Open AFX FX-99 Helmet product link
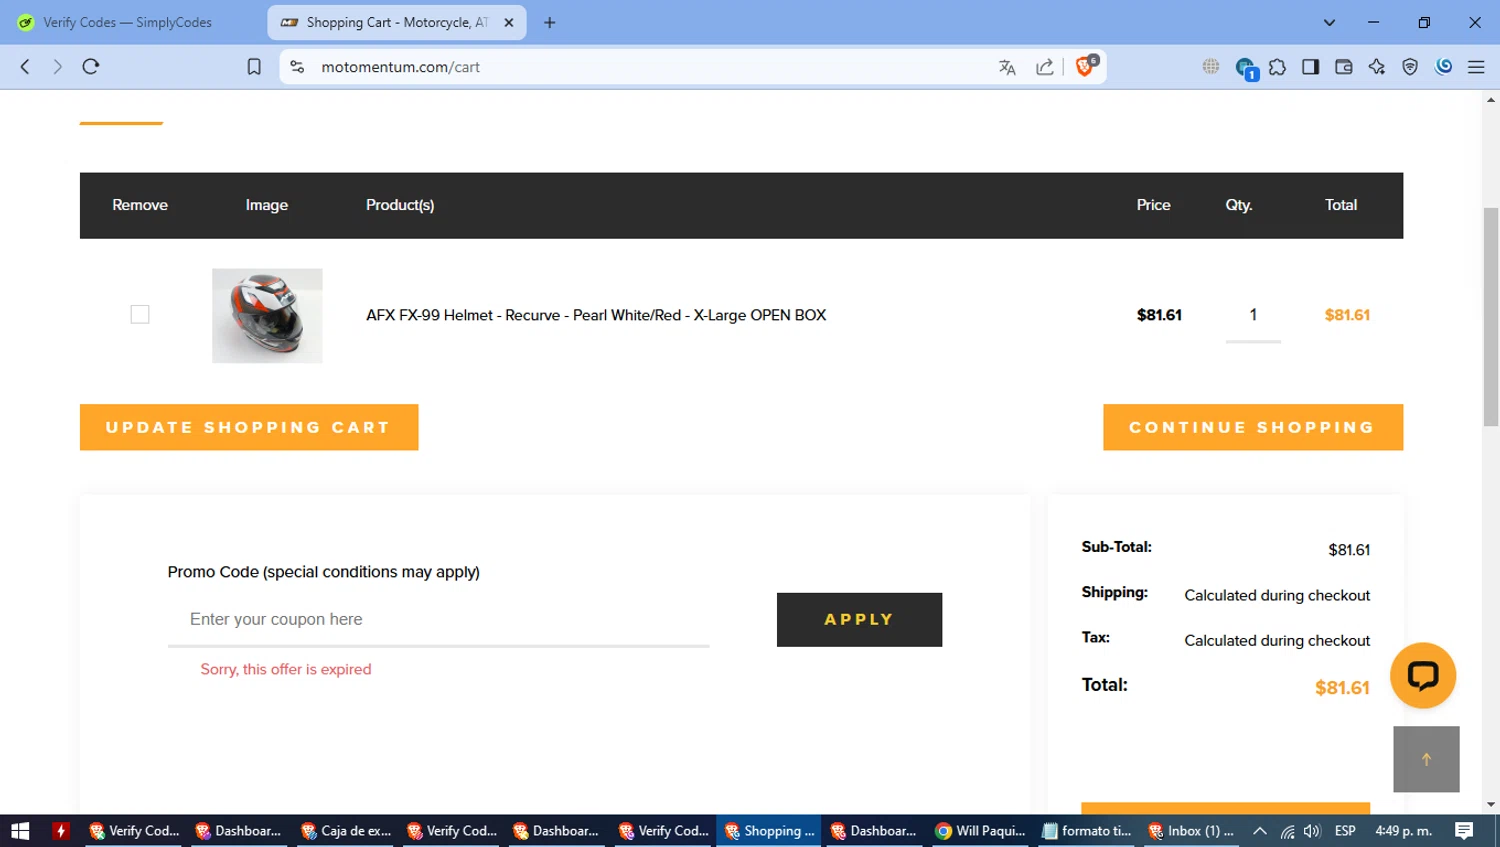 [596, 315]
